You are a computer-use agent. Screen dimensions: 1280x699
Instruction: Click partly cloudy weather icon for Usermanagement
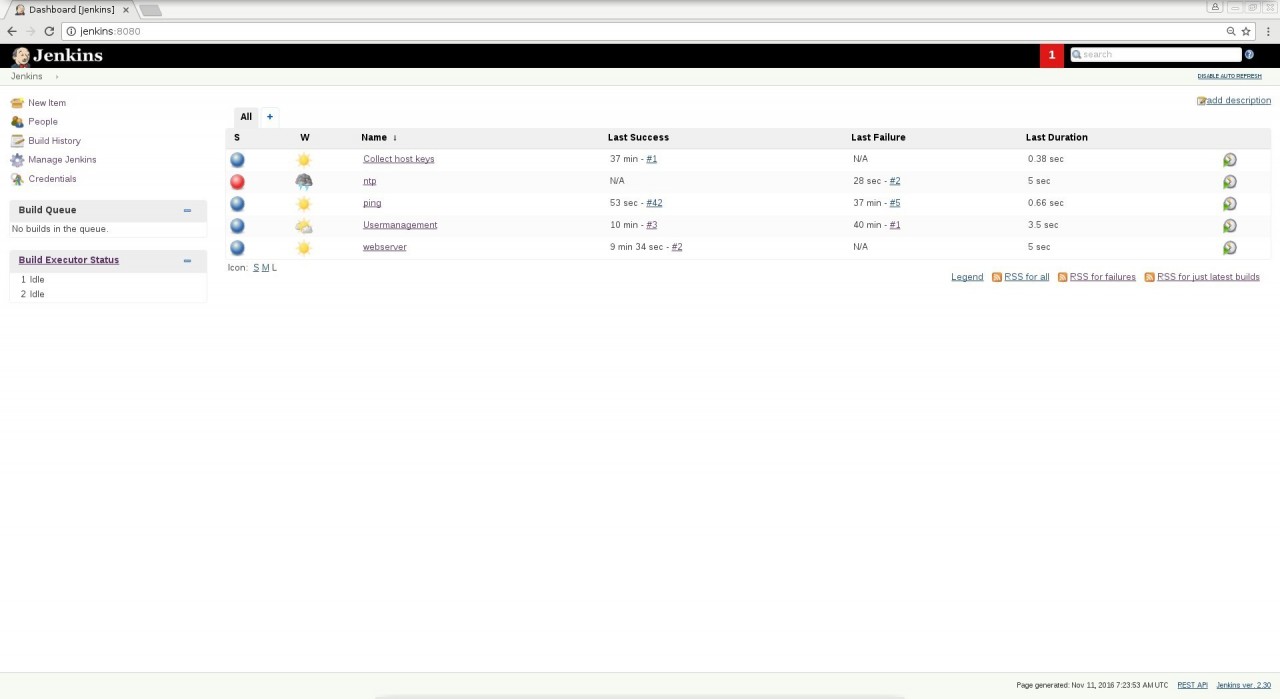coord(304,225)
